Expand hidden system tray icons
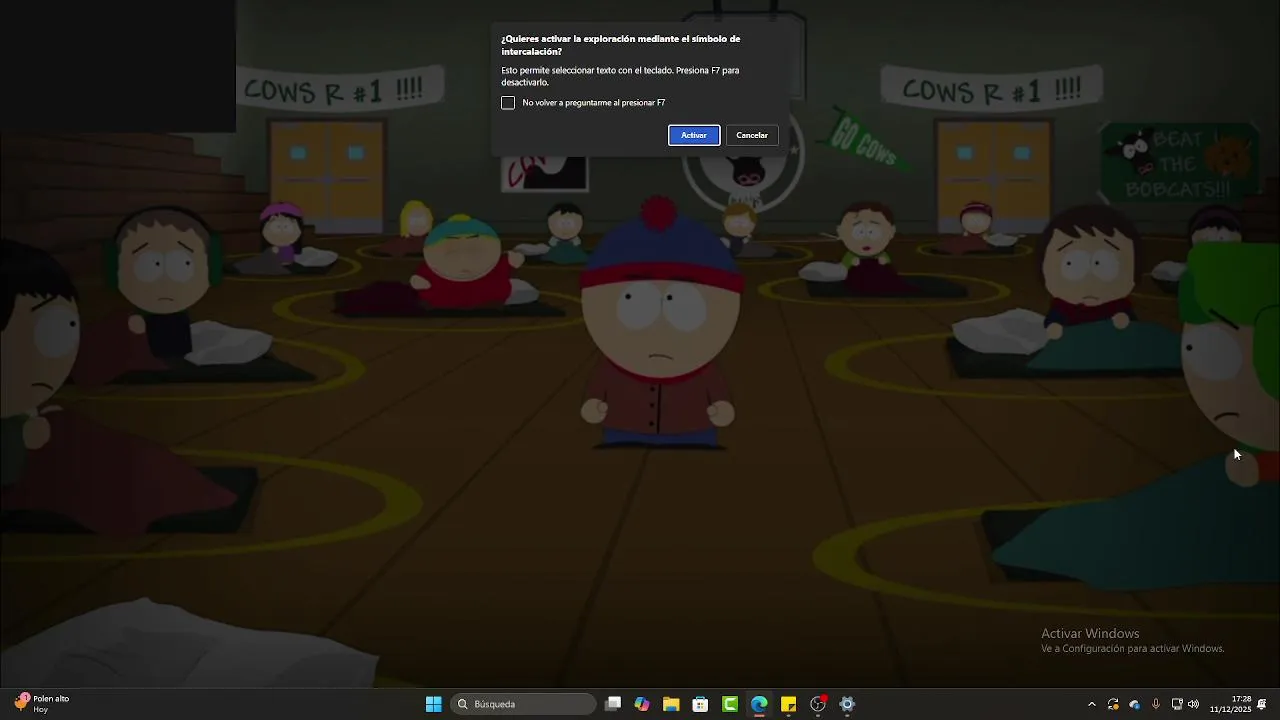The width and height of the screenshot is (1280, 720). tap(1091, 704)
